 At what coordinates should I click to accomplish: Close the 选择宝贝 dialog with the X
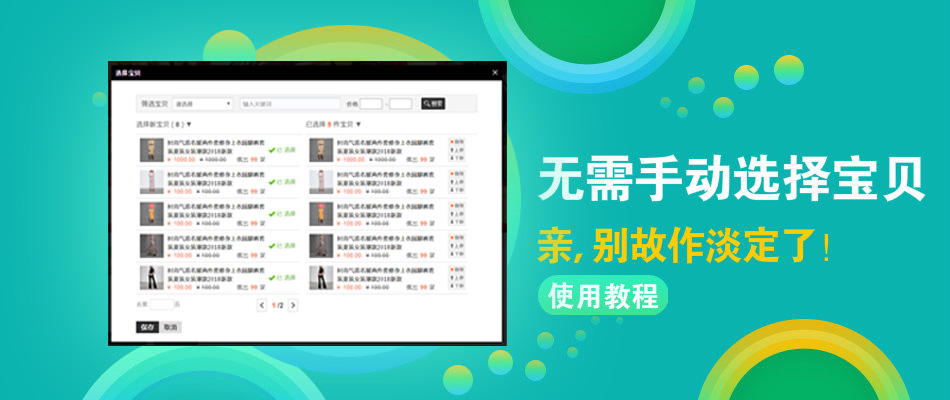pyautogui.click(x=495, y=73)
